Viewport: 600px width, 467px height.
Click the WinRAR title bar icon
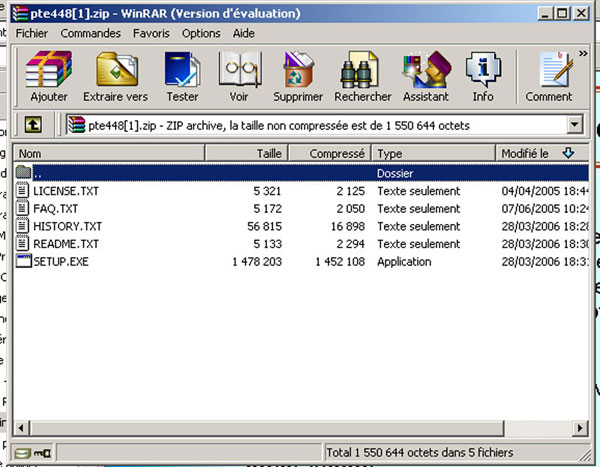pyautogui.click(x=20, y=14)
